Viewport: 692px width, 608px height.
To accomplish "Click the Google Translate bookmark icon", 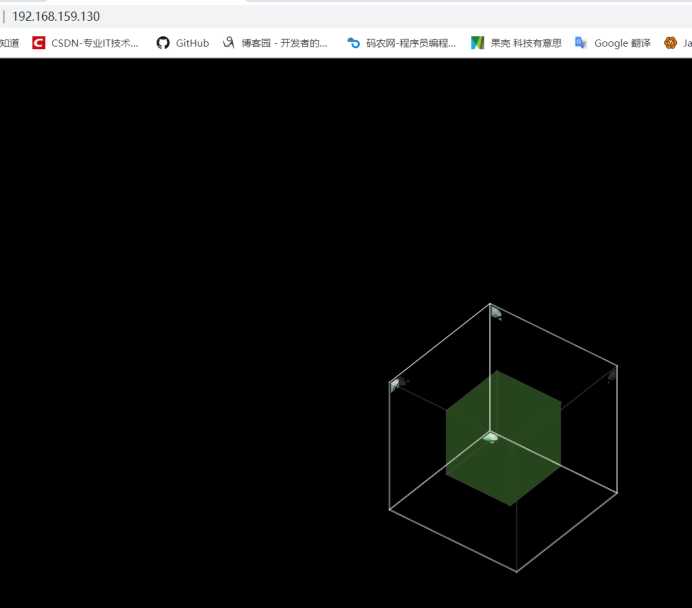I will coord(581,43).
